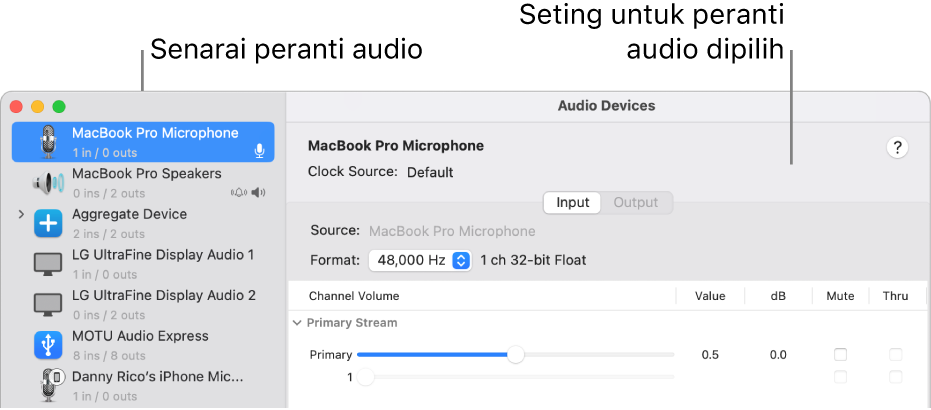Click the MOTU Audio Express USB icon

[48, 345]
